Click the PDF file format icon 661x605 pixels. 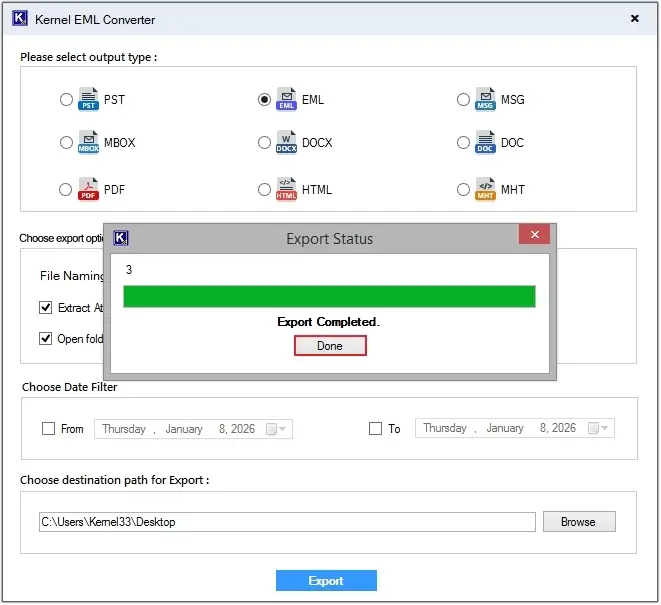[89, 189]
